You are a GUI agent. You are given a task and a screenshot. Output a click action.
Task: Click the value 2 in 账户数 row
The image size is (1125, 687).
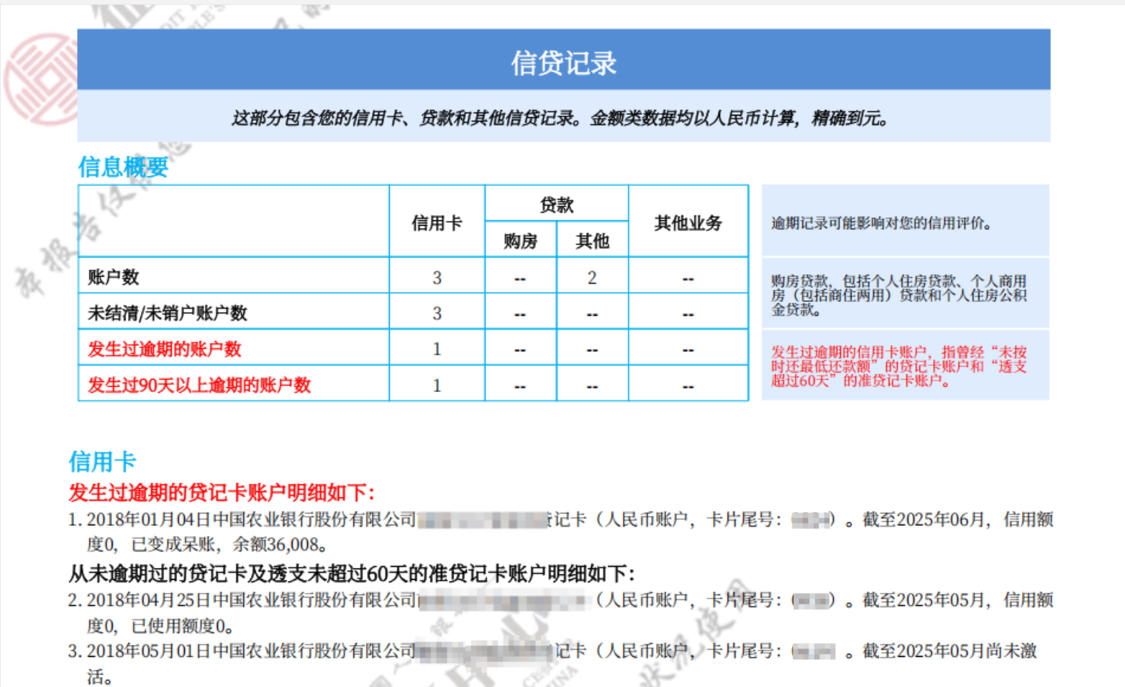click(592, 278)
